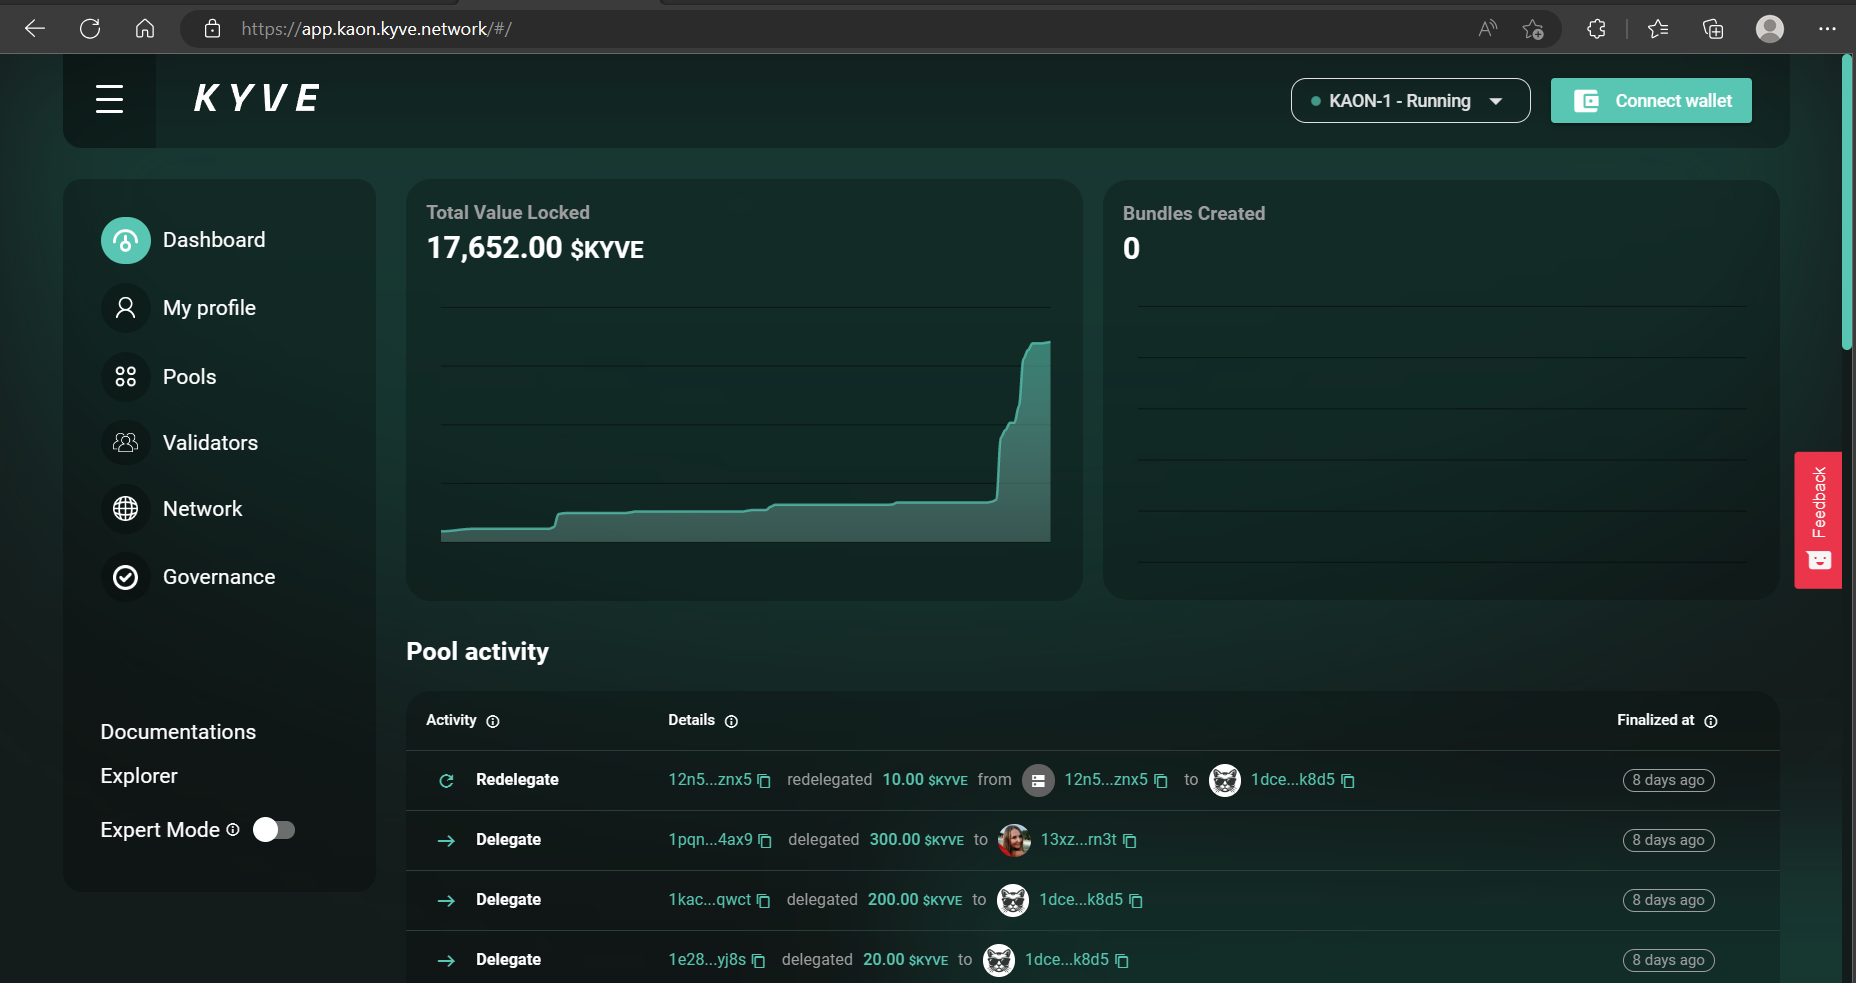Toggle Expert Mode switch
The height and width of the screenshot is (983, 1856).
pyautogui.click(x=274, y=830)
